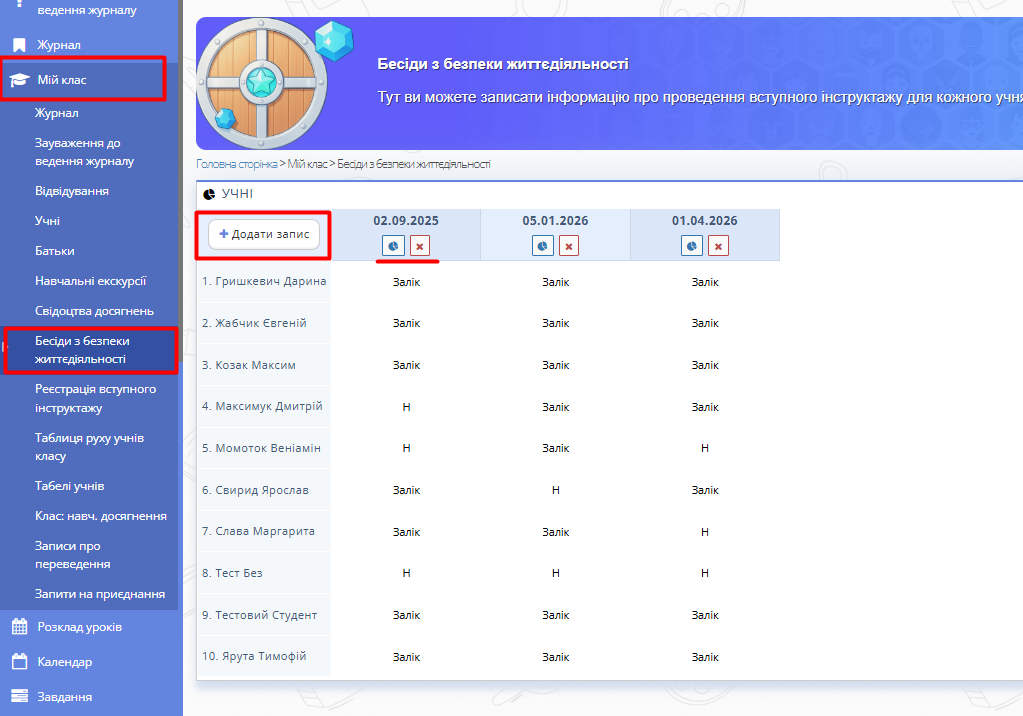Viewport: 1023px width, 716px height.
Task: Open the top-level Журнал bookmark item
Action: 58,45
